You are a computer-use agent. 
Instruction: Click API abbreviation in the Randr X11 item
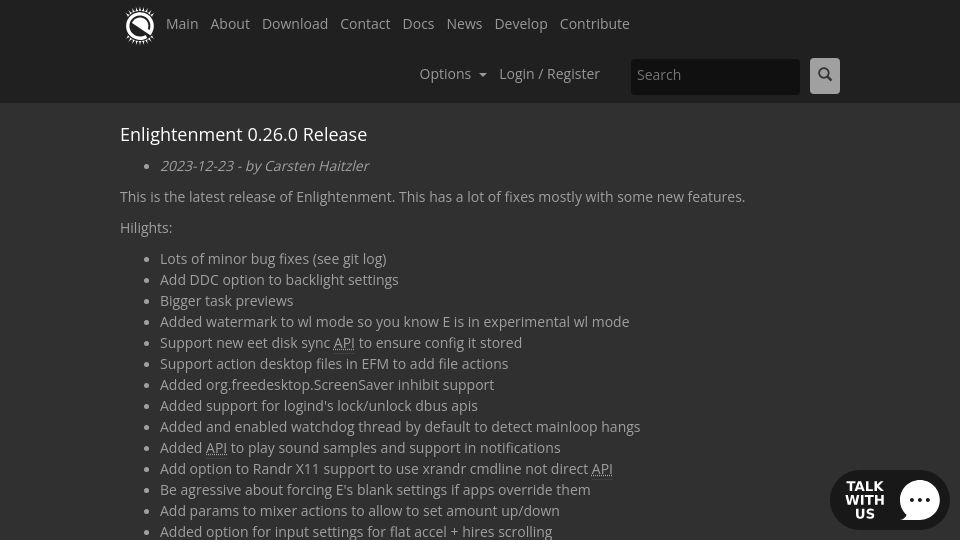point(602,469)
